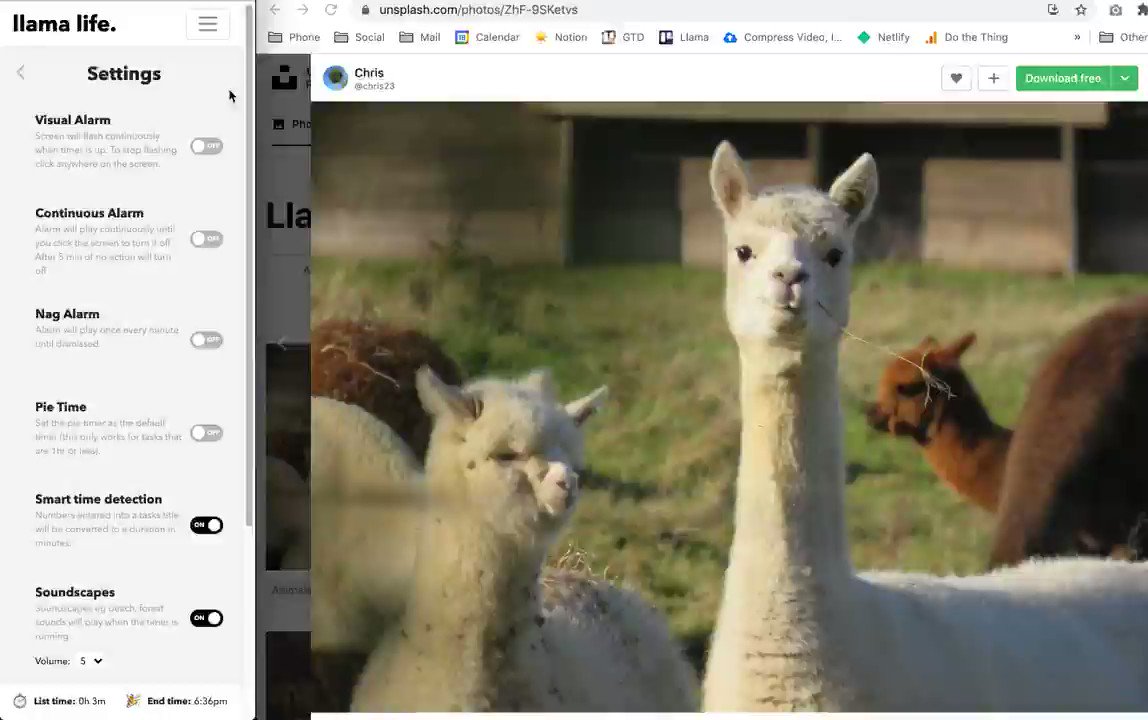The height and width of the screenshot is (720, 1148).
Task: Click the Unsplash logo behind the photo
Action: tap(284, 77)
